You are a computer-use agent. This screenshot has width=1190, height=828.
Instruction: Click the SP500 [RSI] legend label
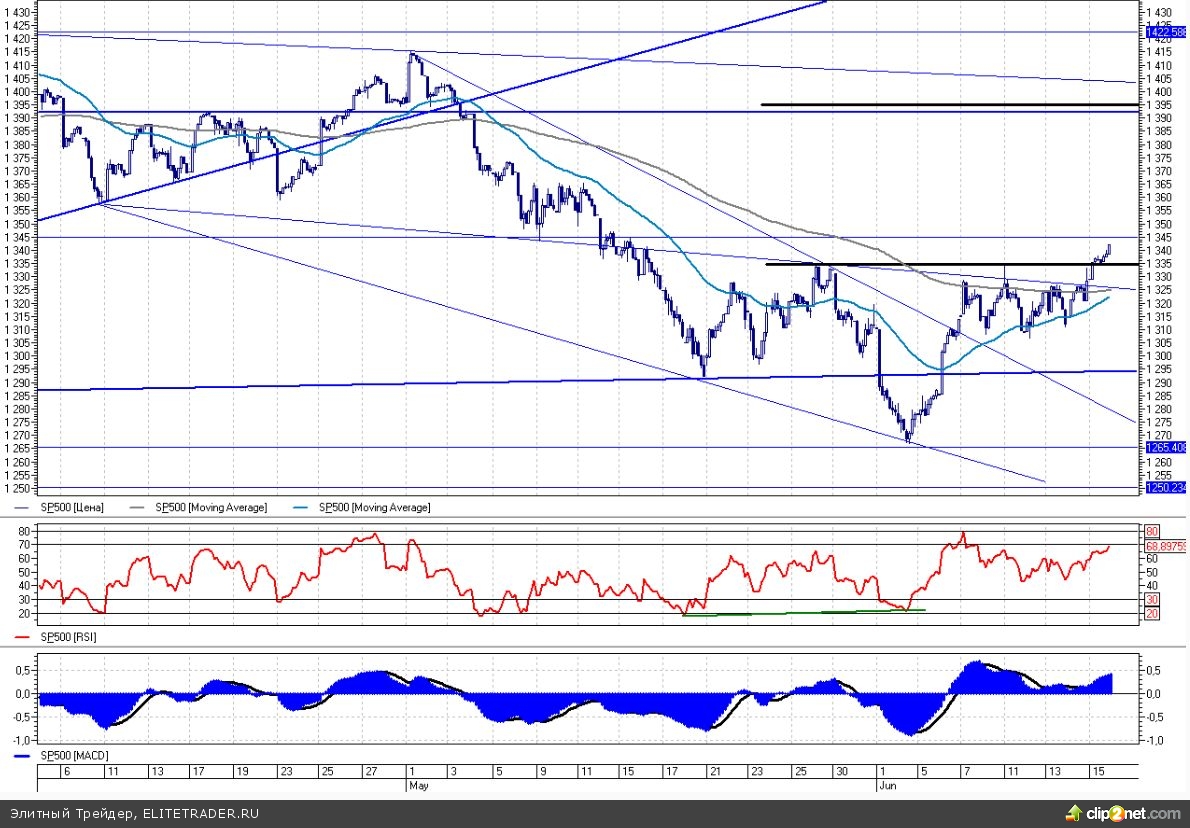click(68, 637)
